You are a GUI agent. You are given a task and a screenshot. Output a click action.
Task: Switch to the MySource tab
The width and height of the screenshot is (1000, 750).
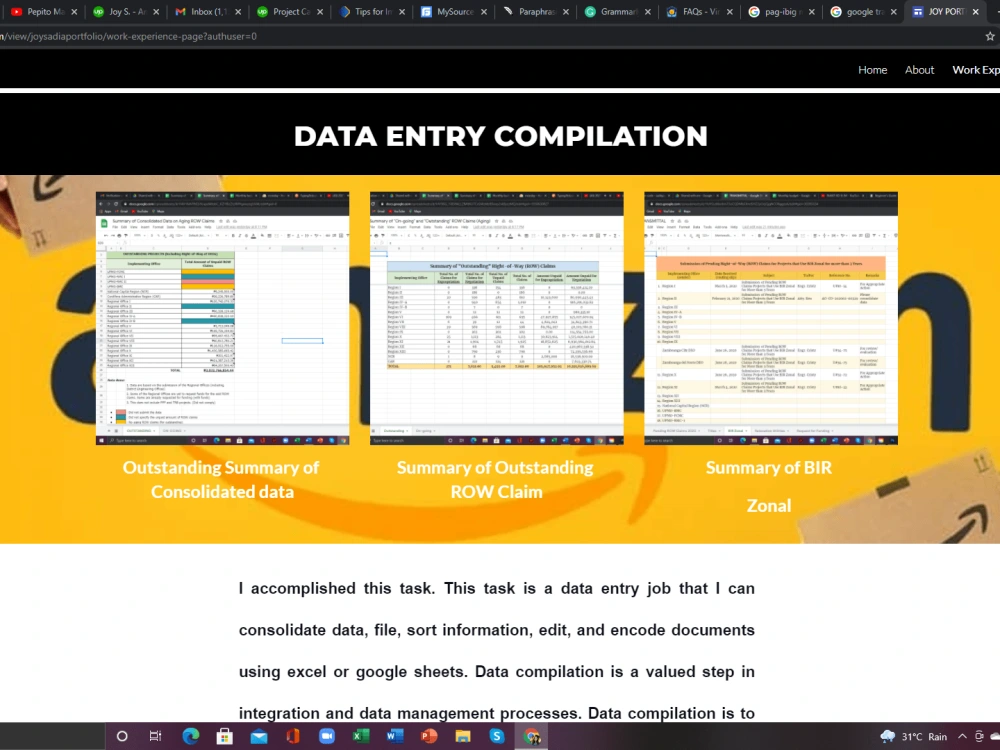(448, 11)
